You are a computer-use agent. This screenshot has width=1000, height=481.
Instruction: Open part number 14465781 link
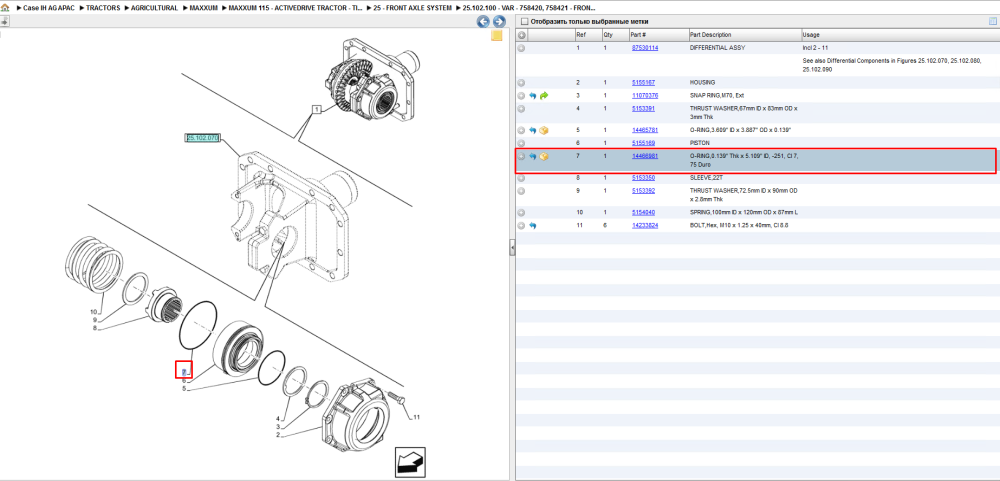[x=645, y=130]
